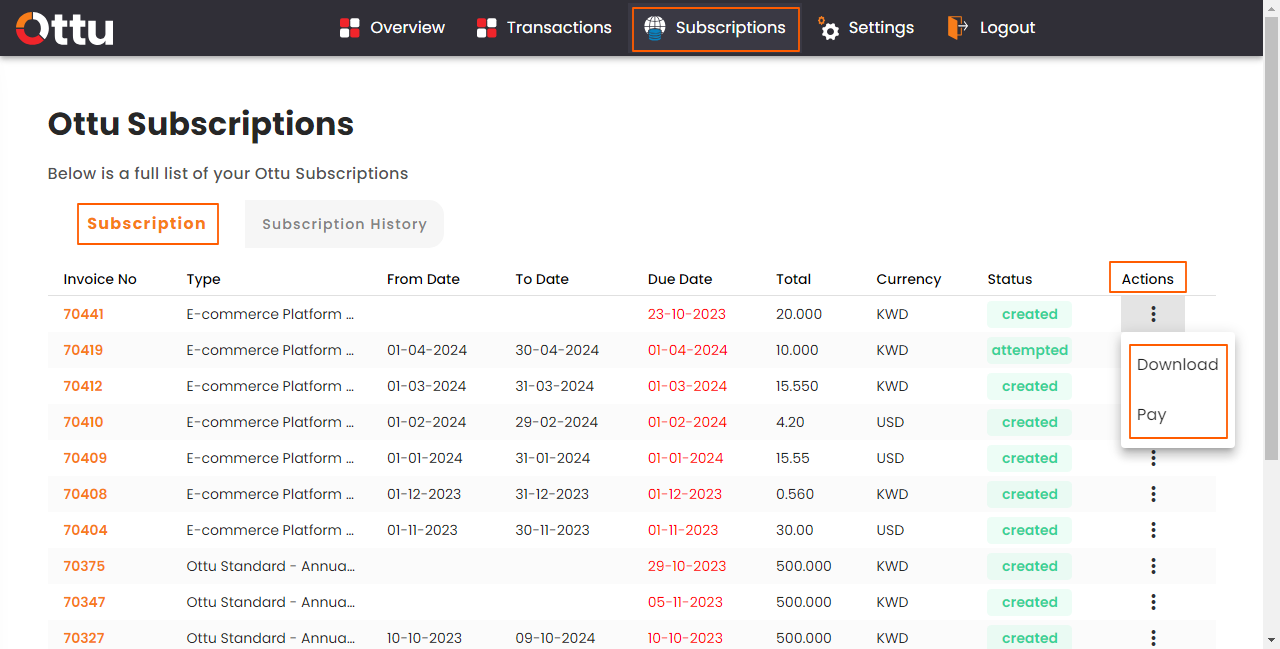The height and width of the screenshot is (649, 1280).
Task: Click the To Date column header
Action: click(542, 279)
